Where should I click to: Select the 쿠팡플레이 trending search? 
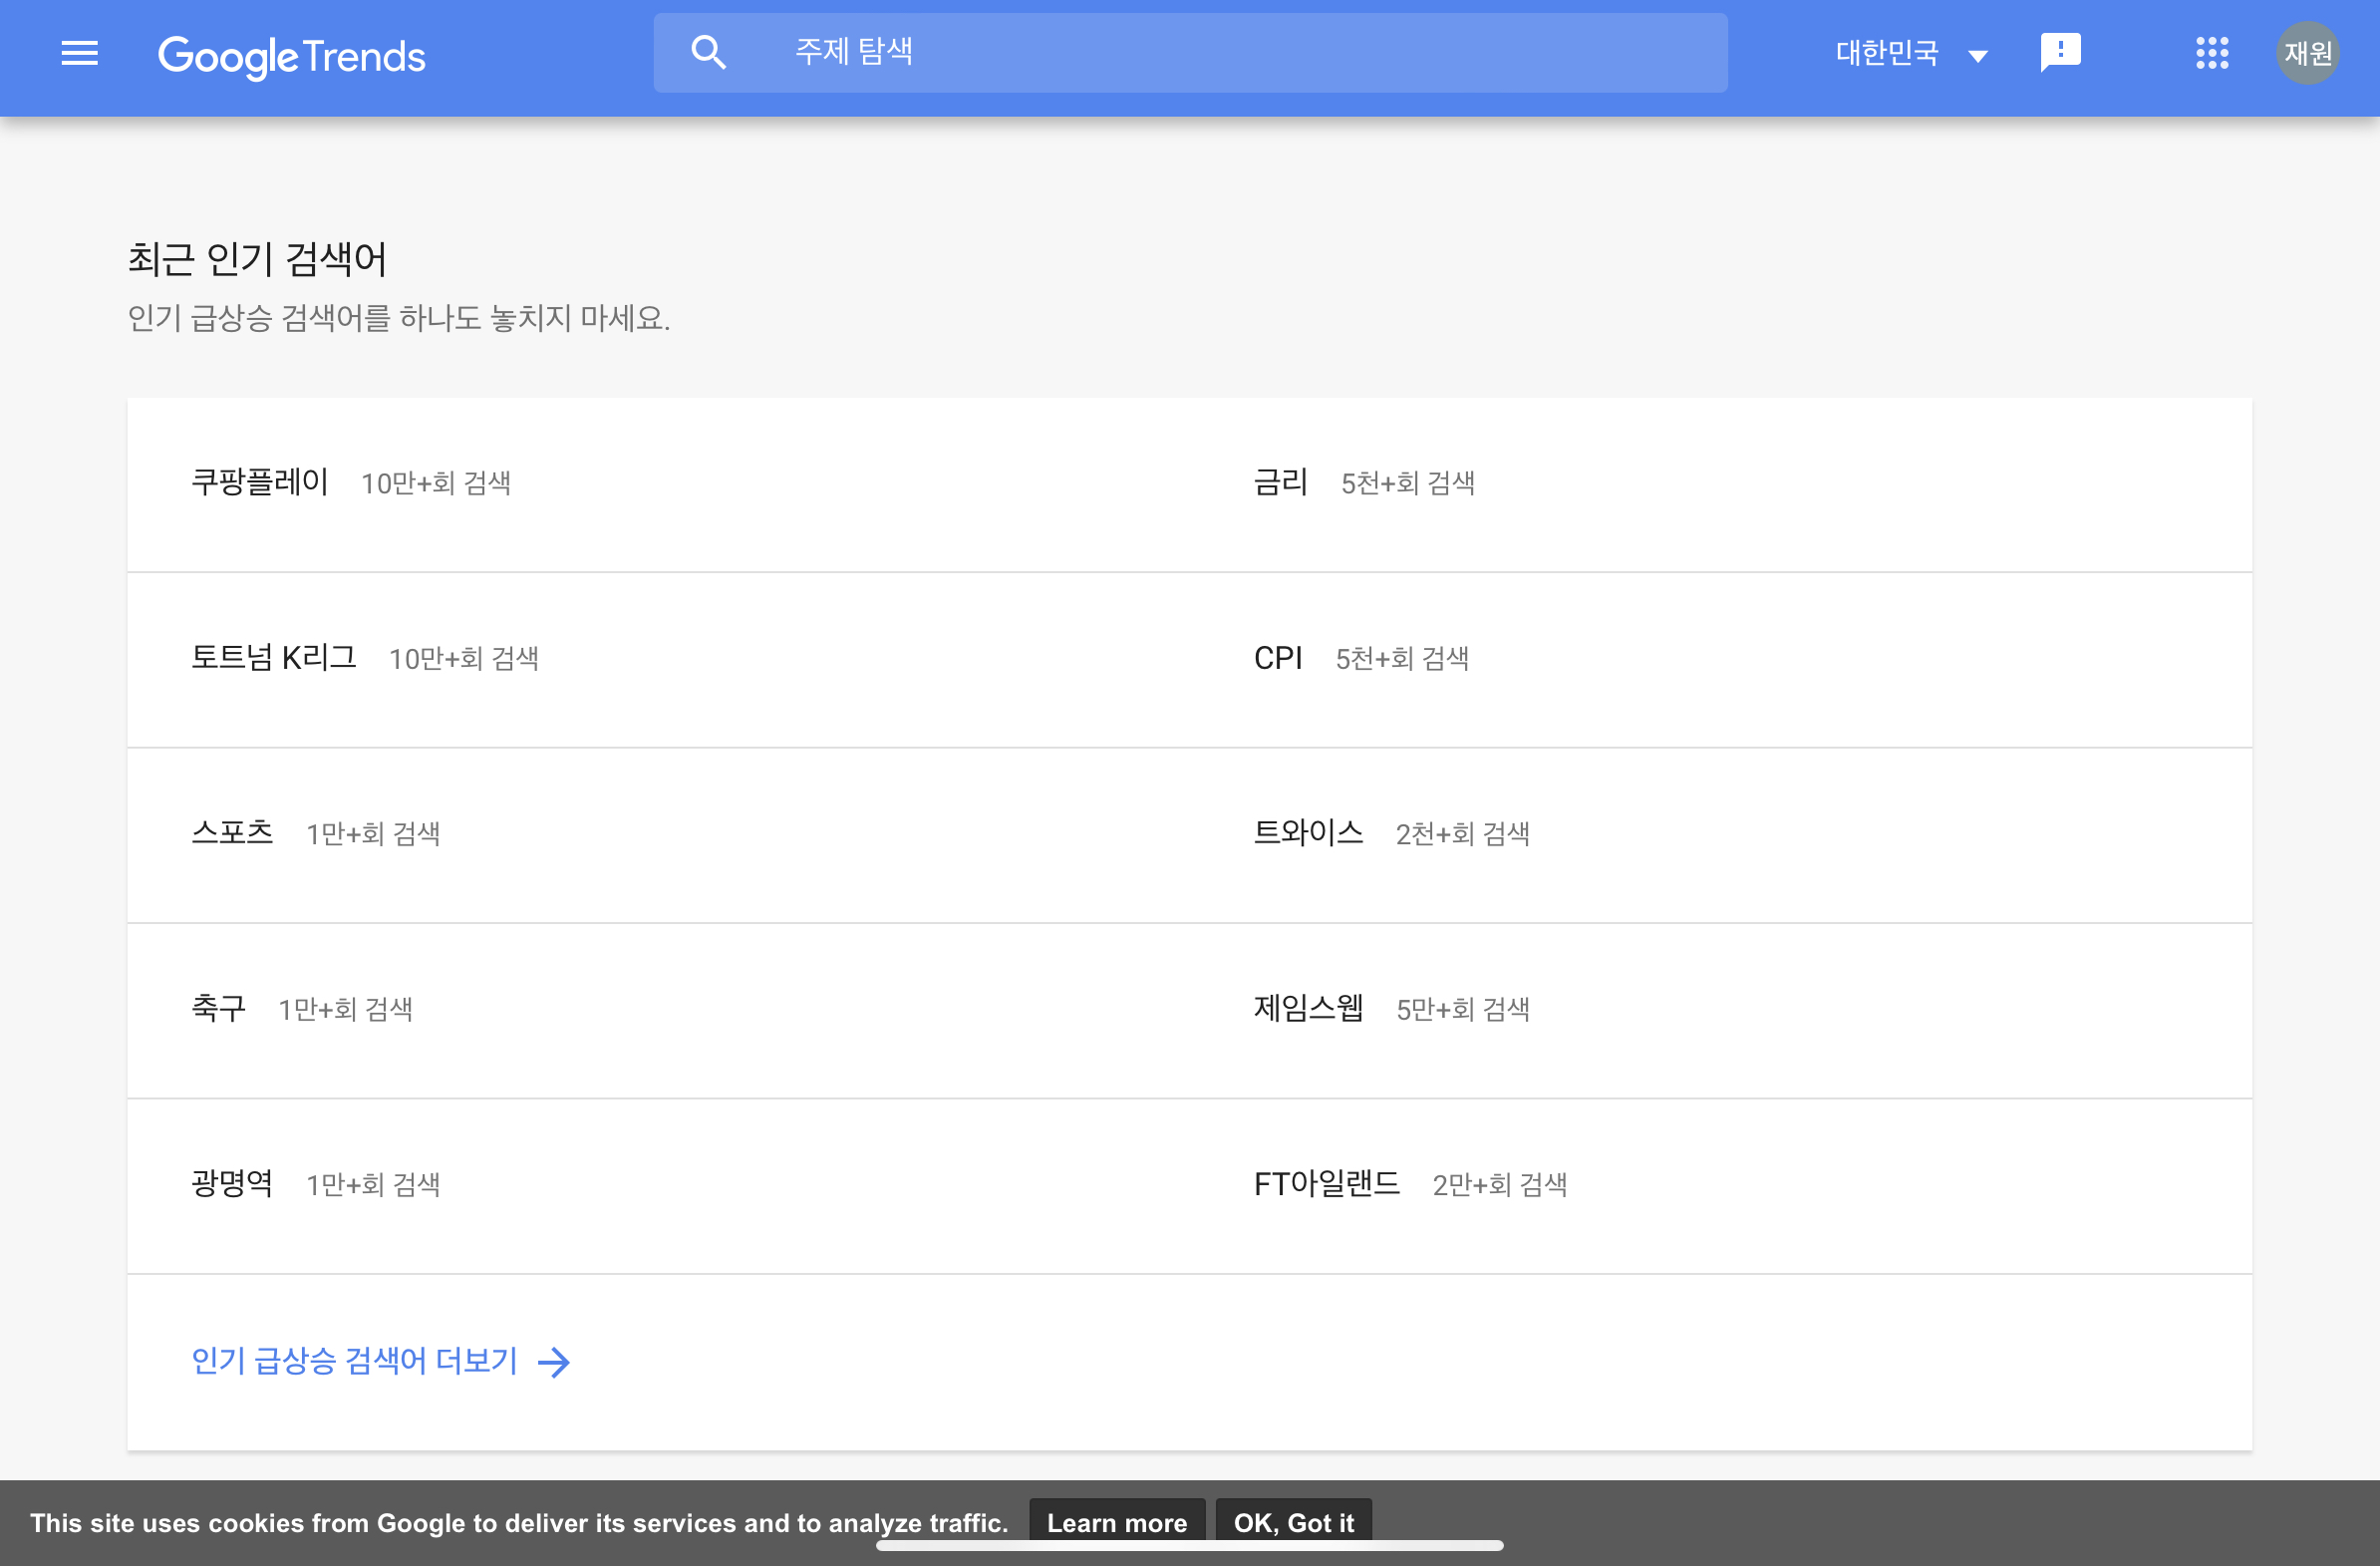coord(260,483)
